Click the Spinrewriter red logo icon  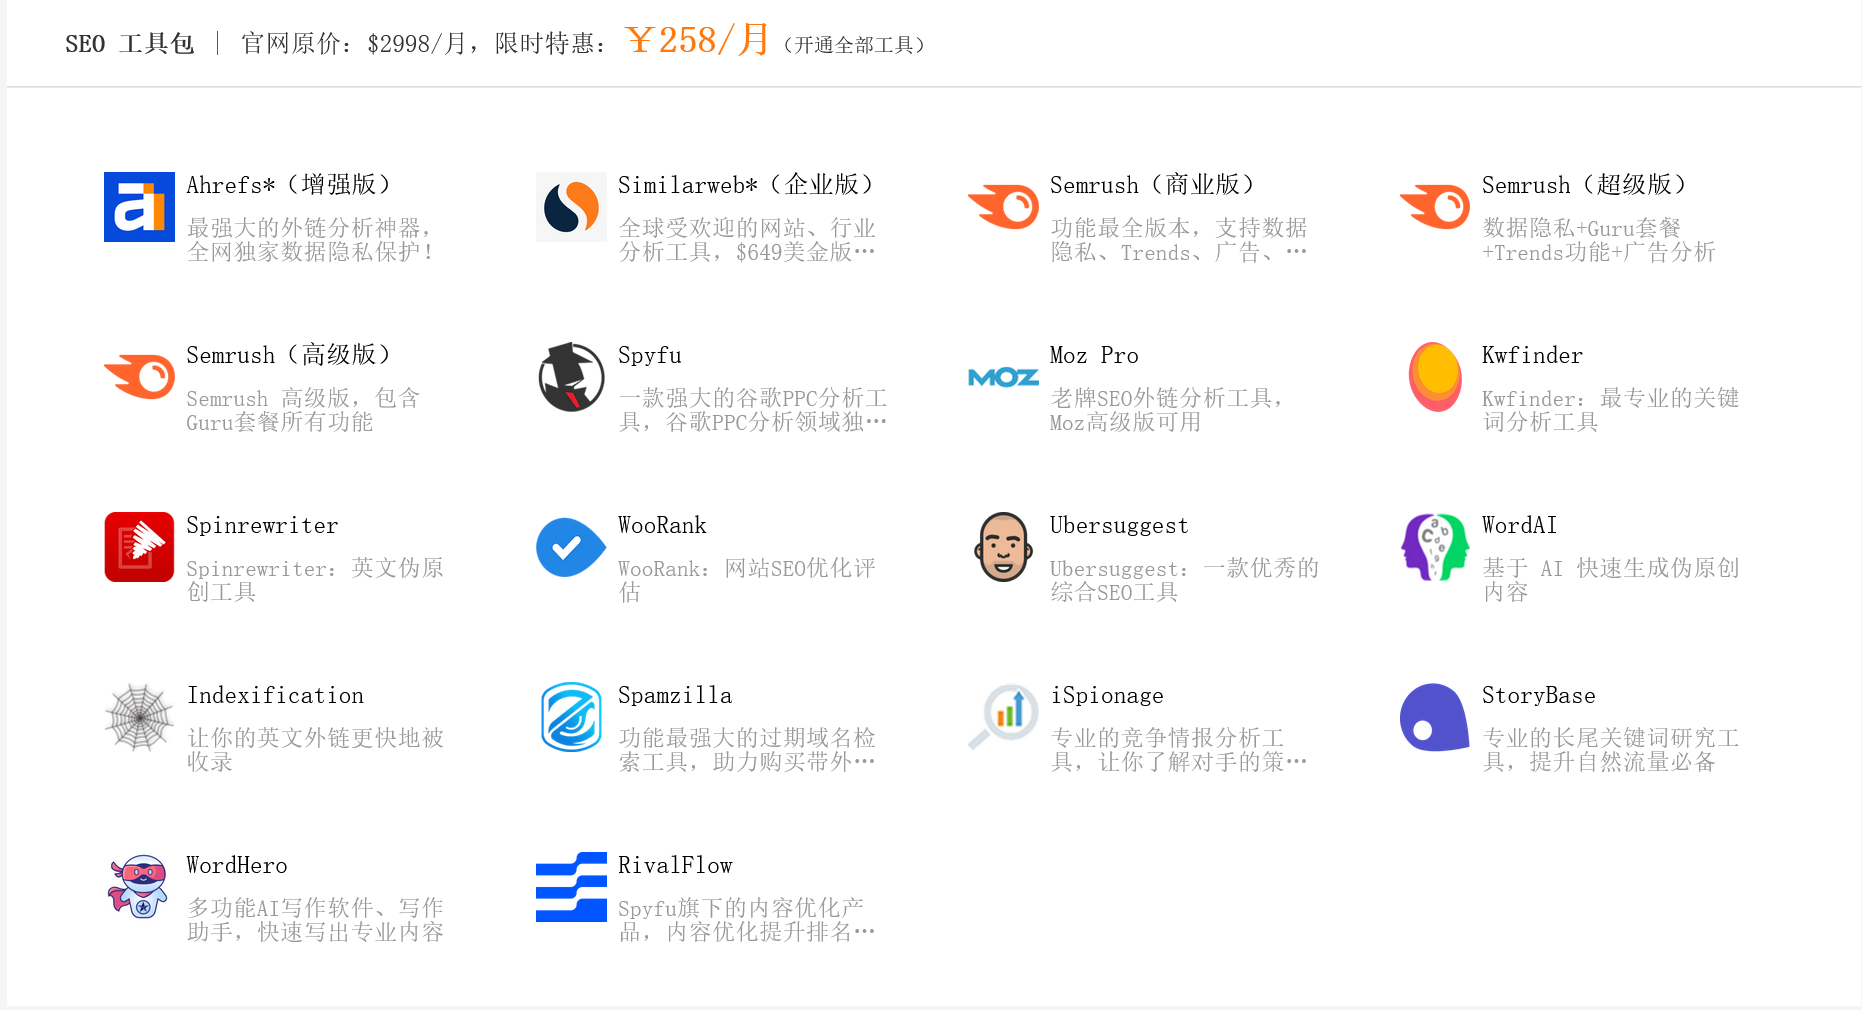point(139,547)
